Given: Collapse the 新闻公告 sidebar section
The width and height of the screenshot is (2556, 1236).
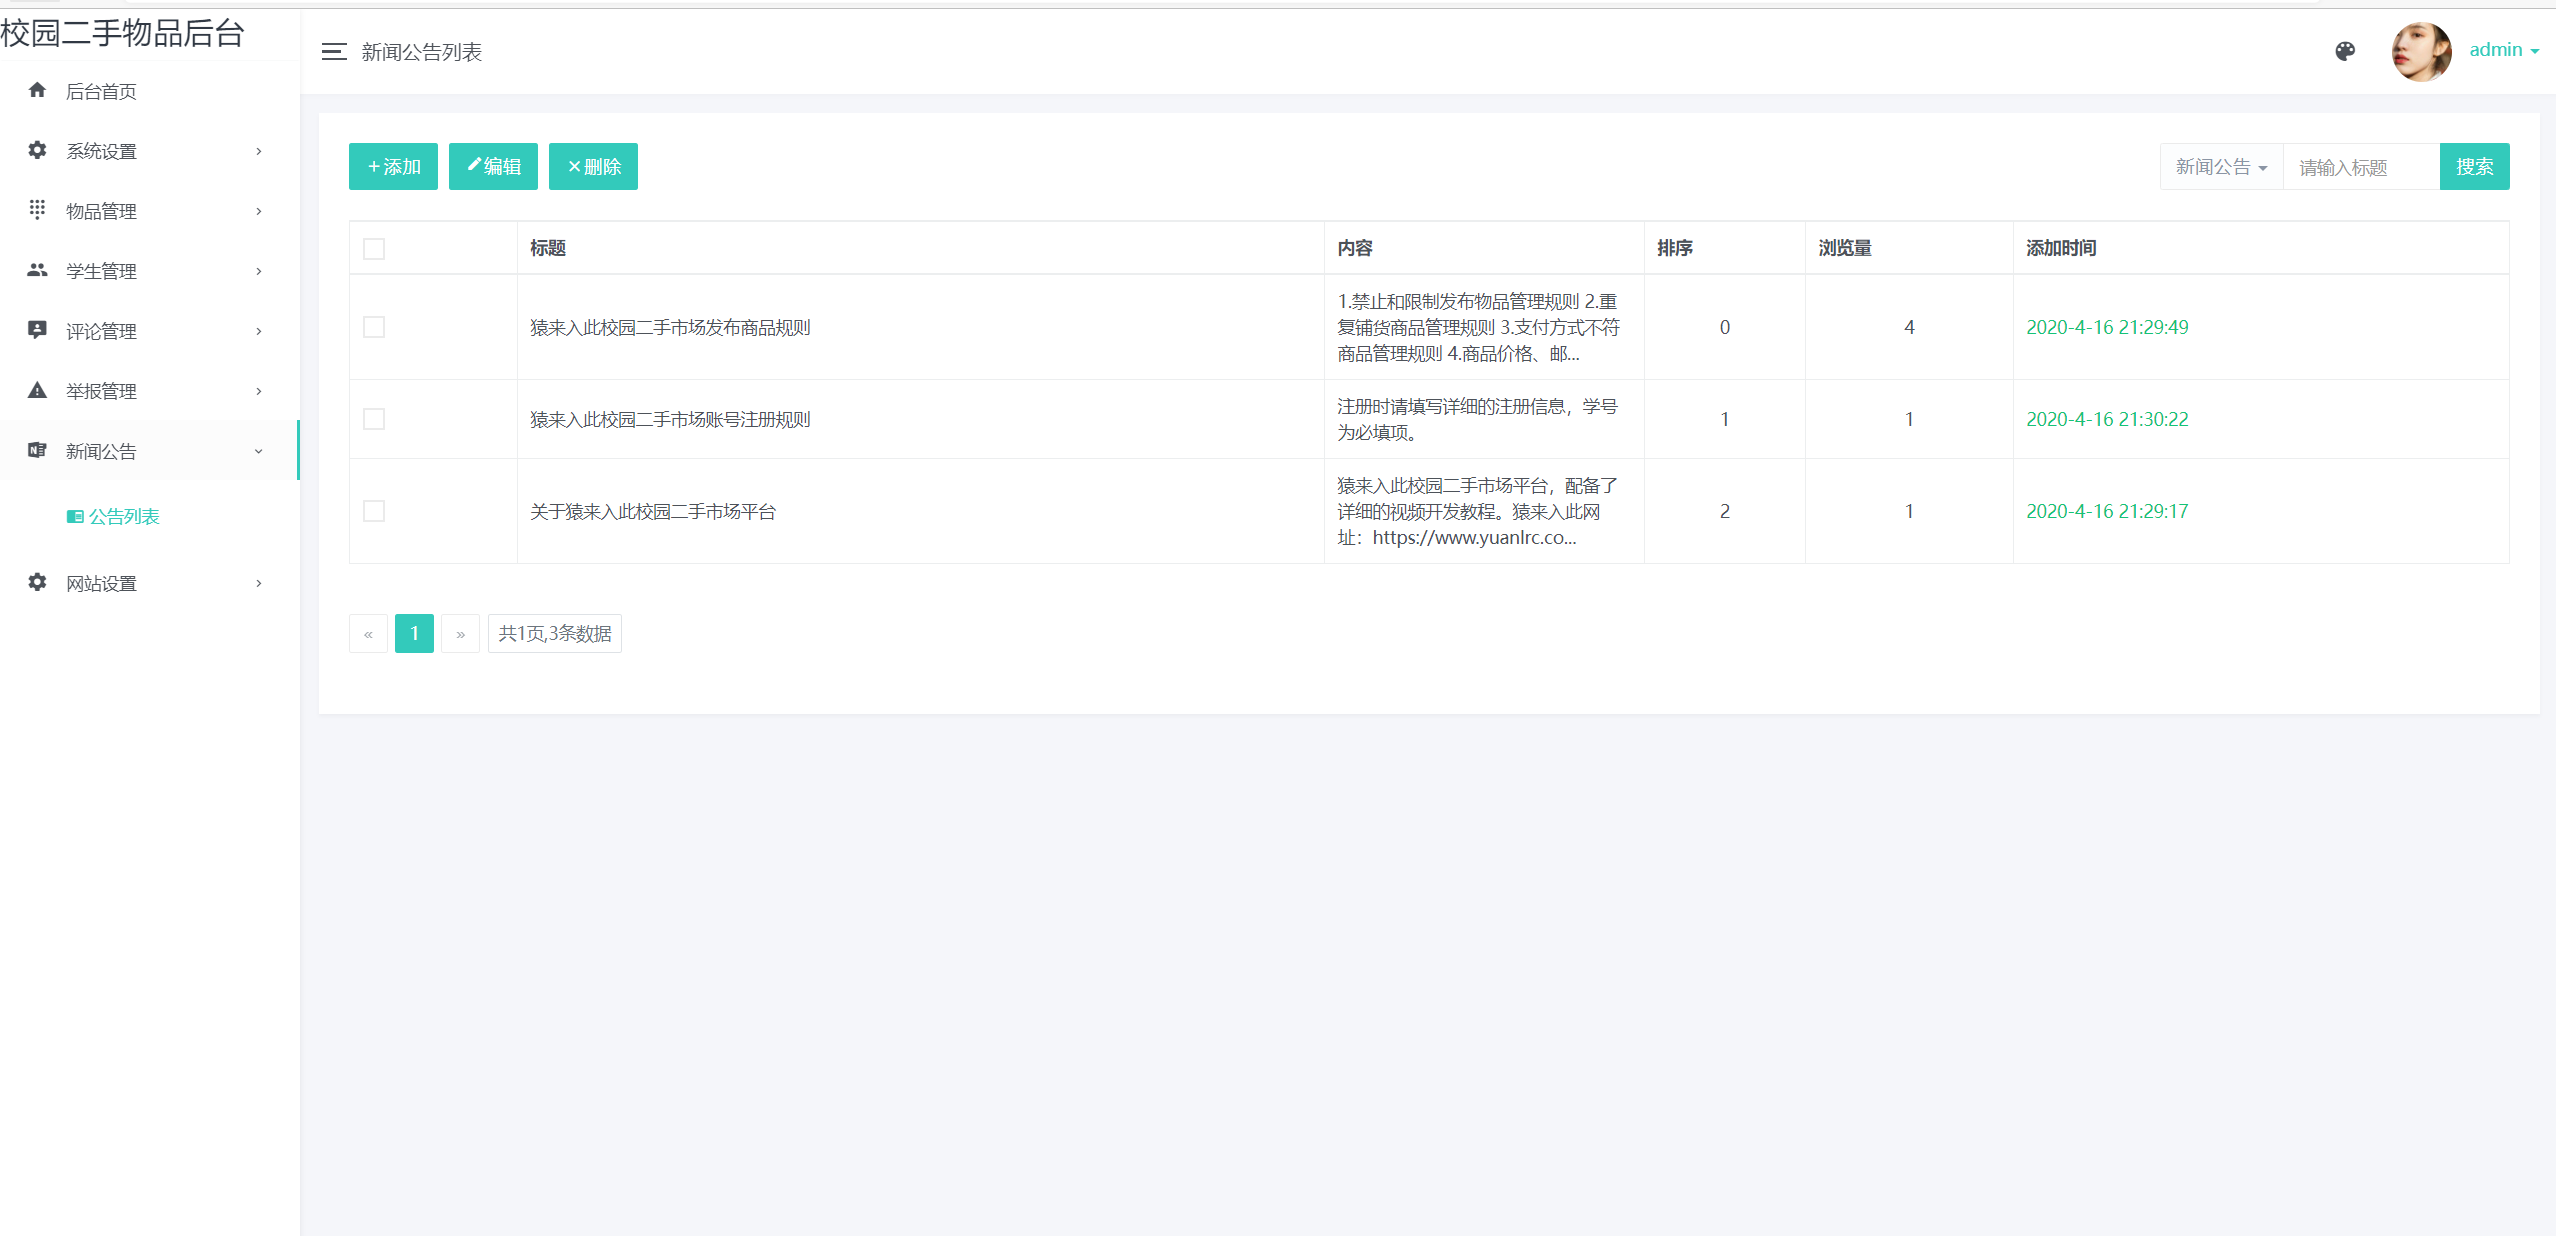Looking at the screenshot, I should coord(260,451).
